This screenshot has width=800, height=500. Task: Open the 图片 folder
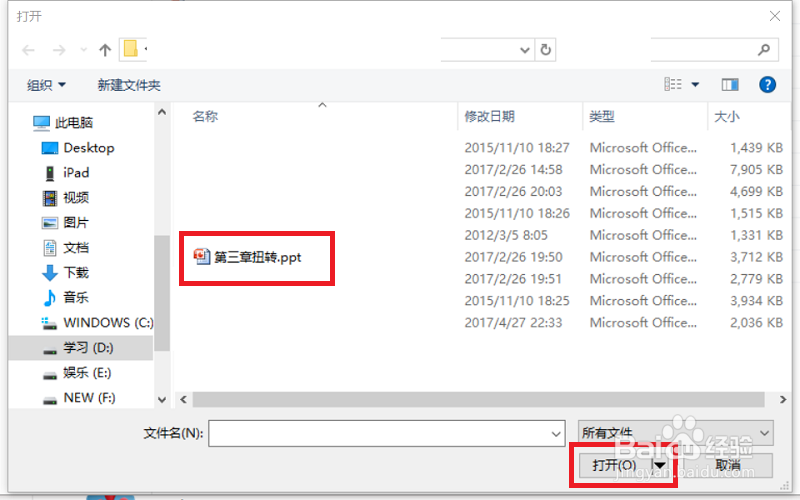[65, 222]
